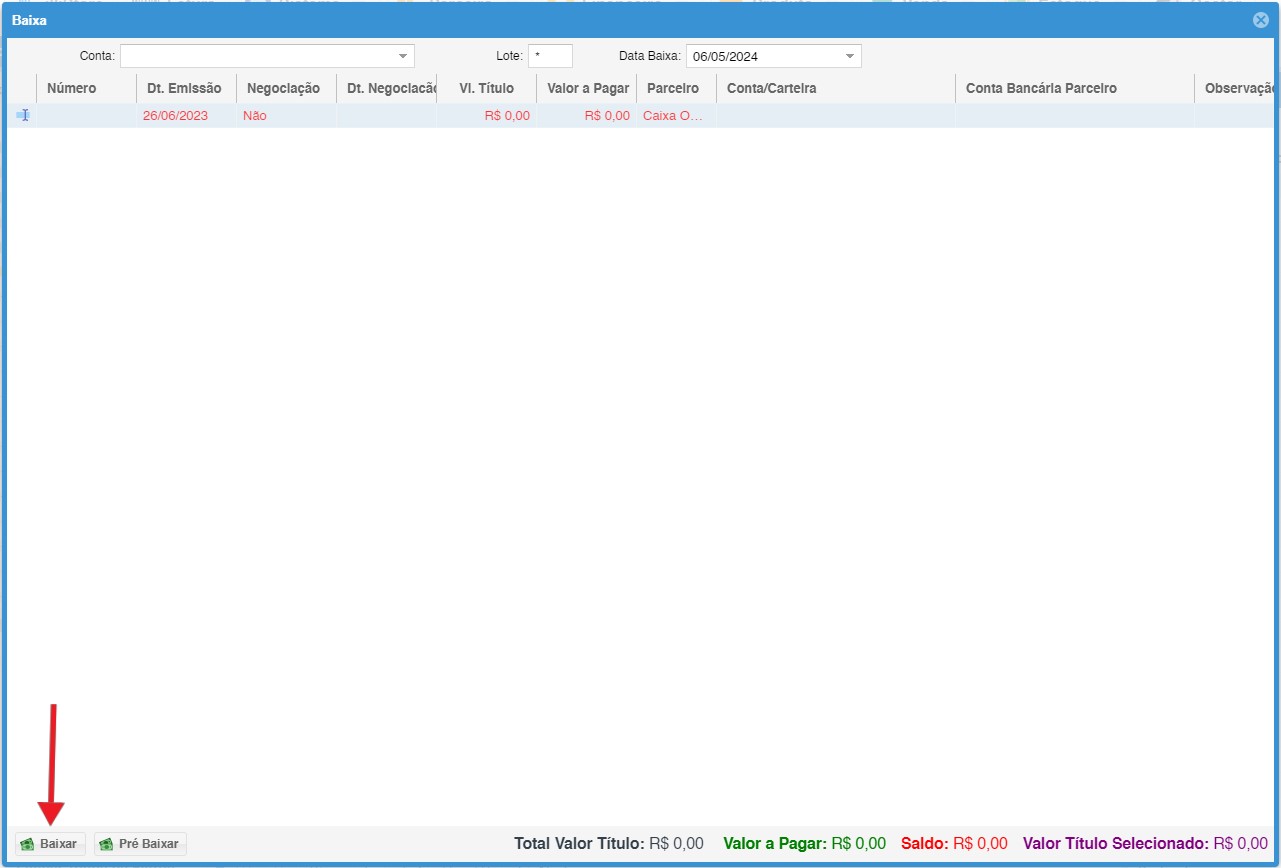Sort by Dt. Emissão column header
Image resolution: width=1281 pixels, height=868 pixels.
tap(186, 88)
